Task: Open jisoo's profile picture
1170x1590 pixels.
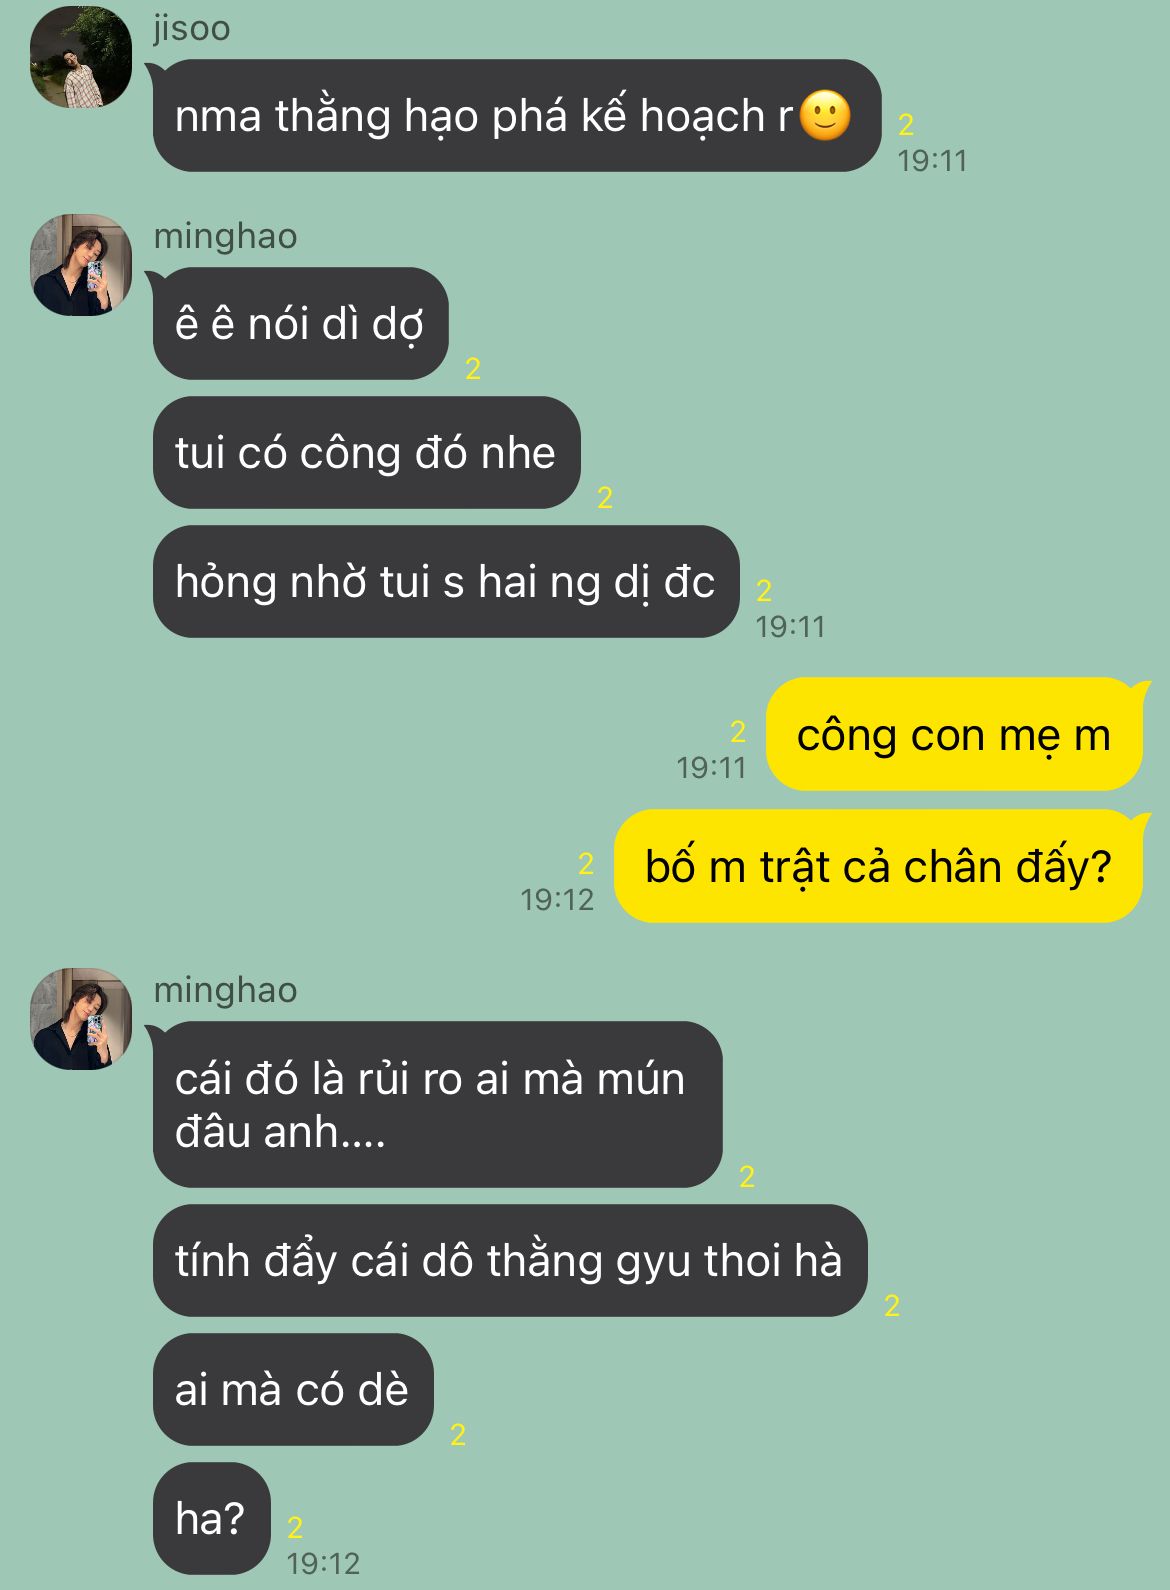Action: (x=81, y=56)
